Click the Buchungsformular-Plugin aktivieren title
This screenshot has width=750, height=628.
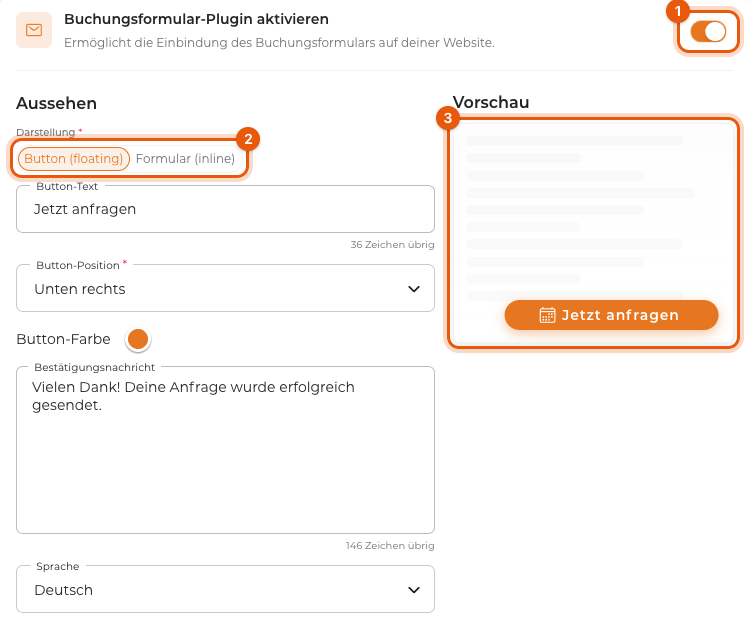pyautogui.click(x=196, y=19)
